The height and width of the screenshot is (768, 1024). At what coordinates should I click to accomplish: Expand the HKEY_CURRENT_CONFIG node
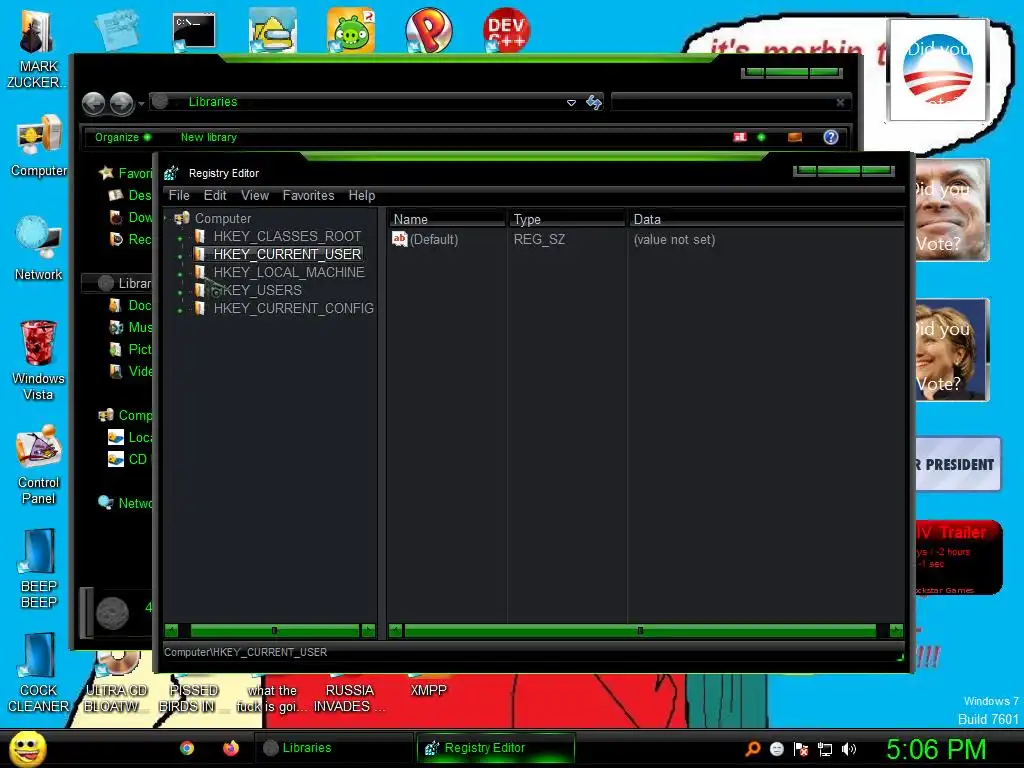coord(180,310)
